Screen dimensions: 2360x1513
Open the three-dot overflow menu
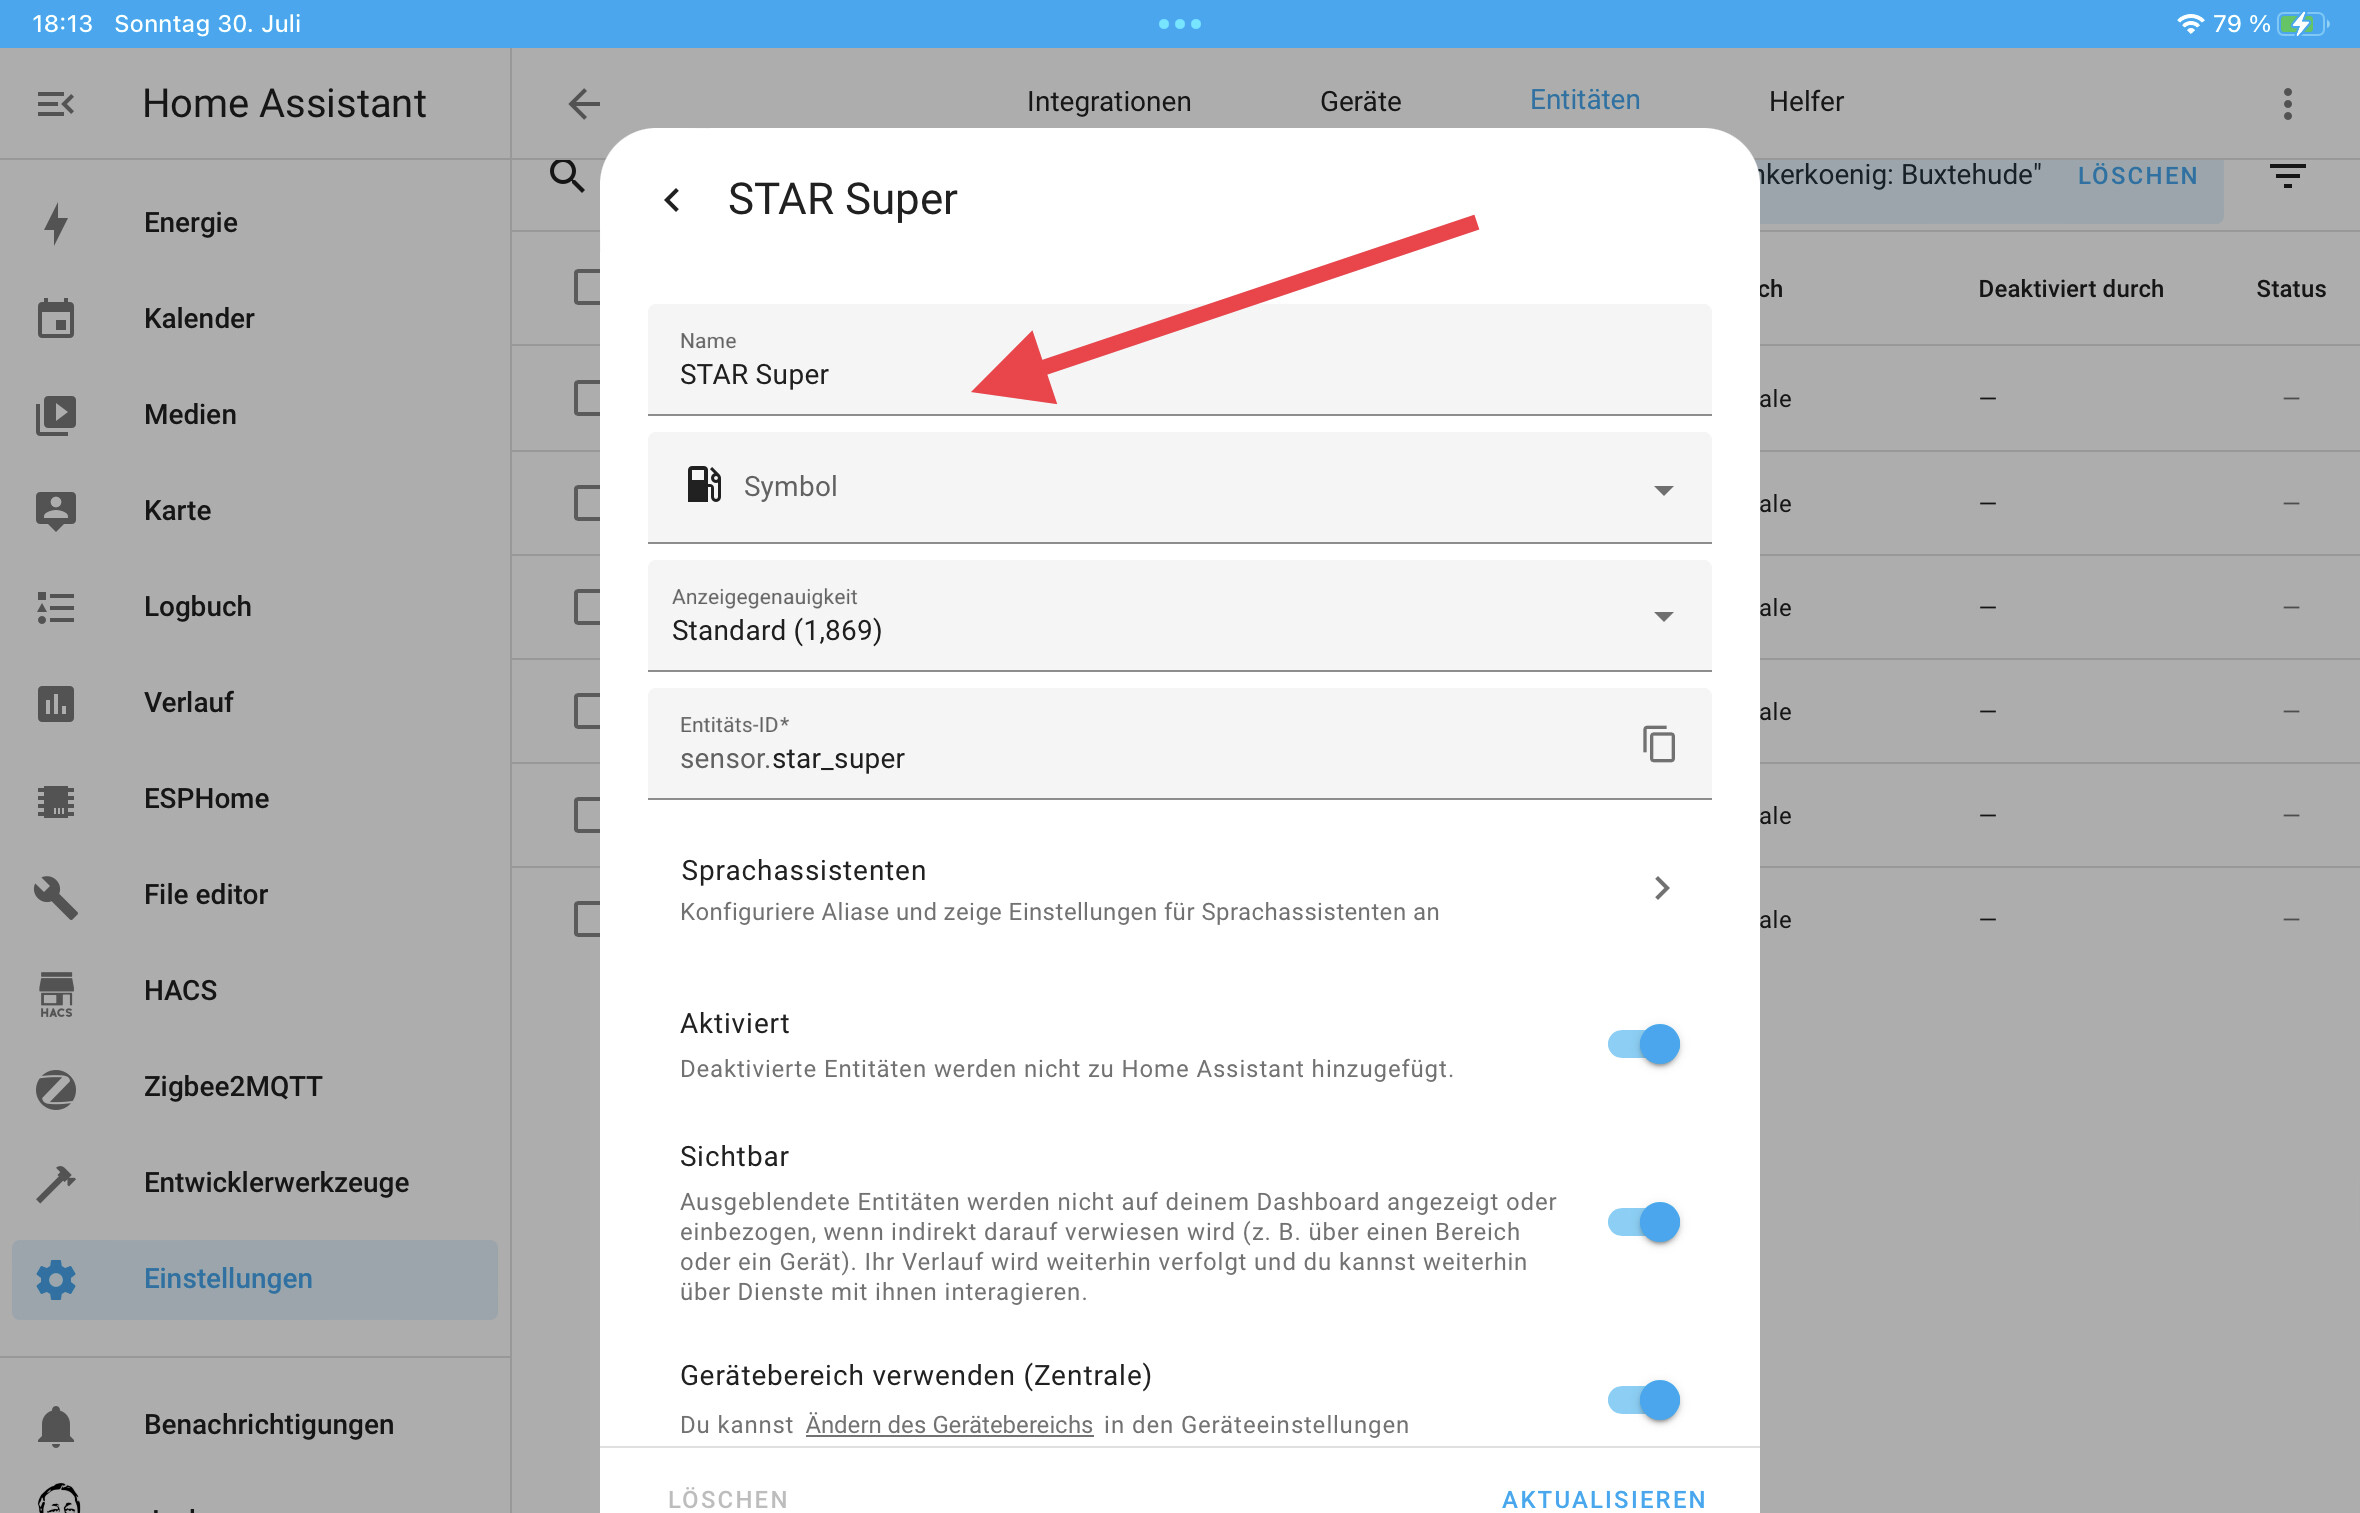[x=2287, y=103]
